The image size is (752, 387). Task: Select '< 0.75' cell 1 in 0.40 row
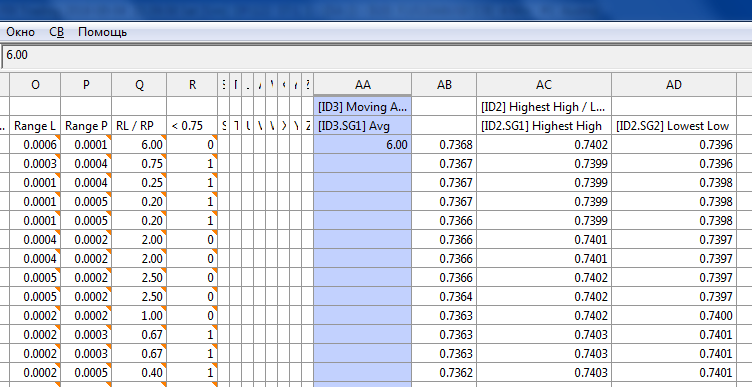click(x=192, y=373)
